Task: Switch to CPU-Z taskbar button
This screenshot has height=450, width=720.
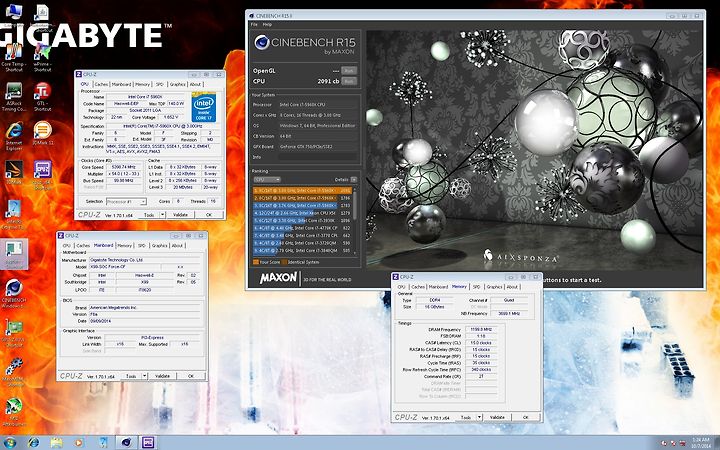Action: pos(148,443)
